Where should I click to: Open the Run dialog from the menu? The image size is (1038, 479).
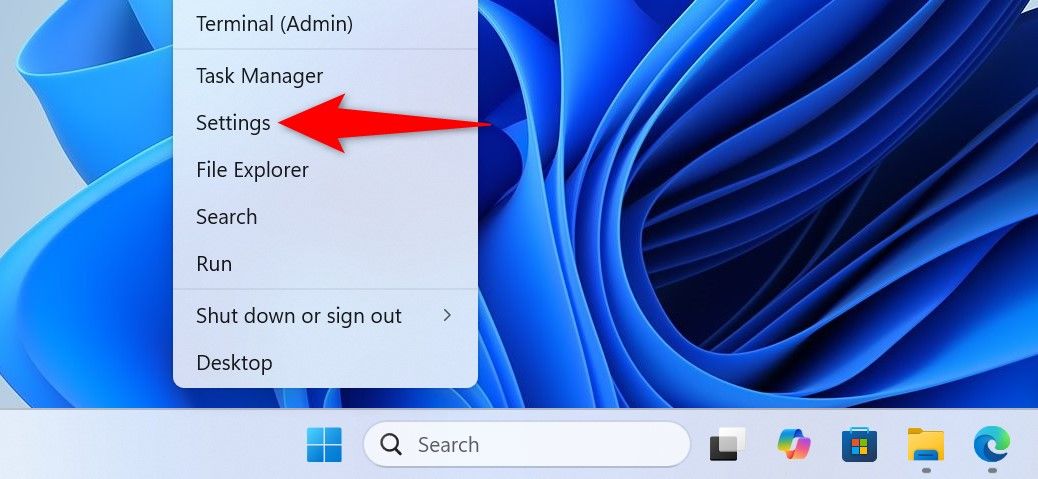pyautogui.click(x=214, y=264)
